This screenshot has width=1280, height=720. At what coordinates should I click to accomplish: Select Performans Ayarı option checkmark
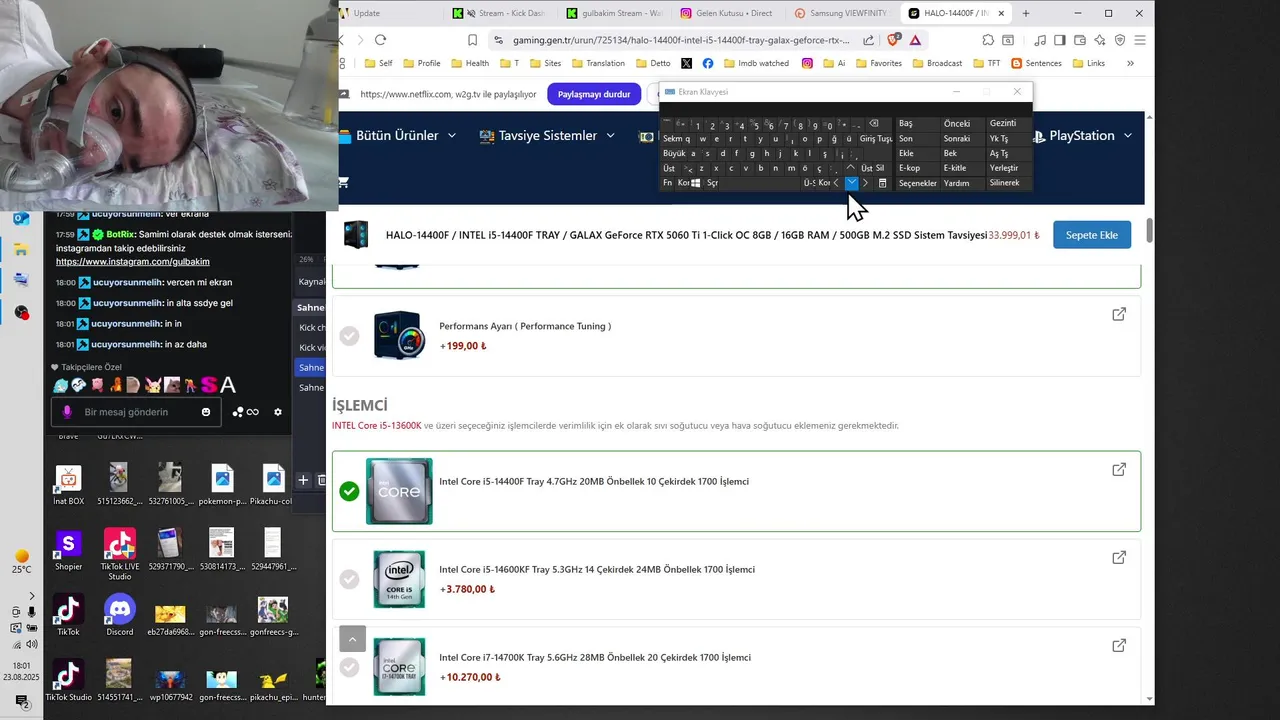pyautogui.click(x=349, y=336)
